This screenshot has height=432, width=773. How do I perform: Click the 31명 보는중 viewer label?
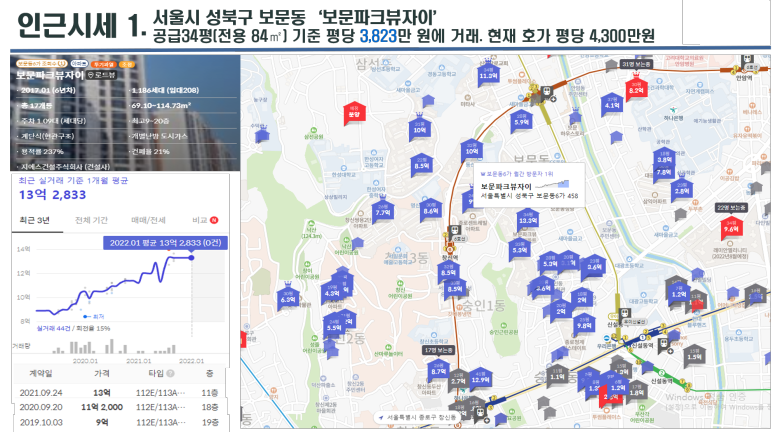[x=636, y=64]
